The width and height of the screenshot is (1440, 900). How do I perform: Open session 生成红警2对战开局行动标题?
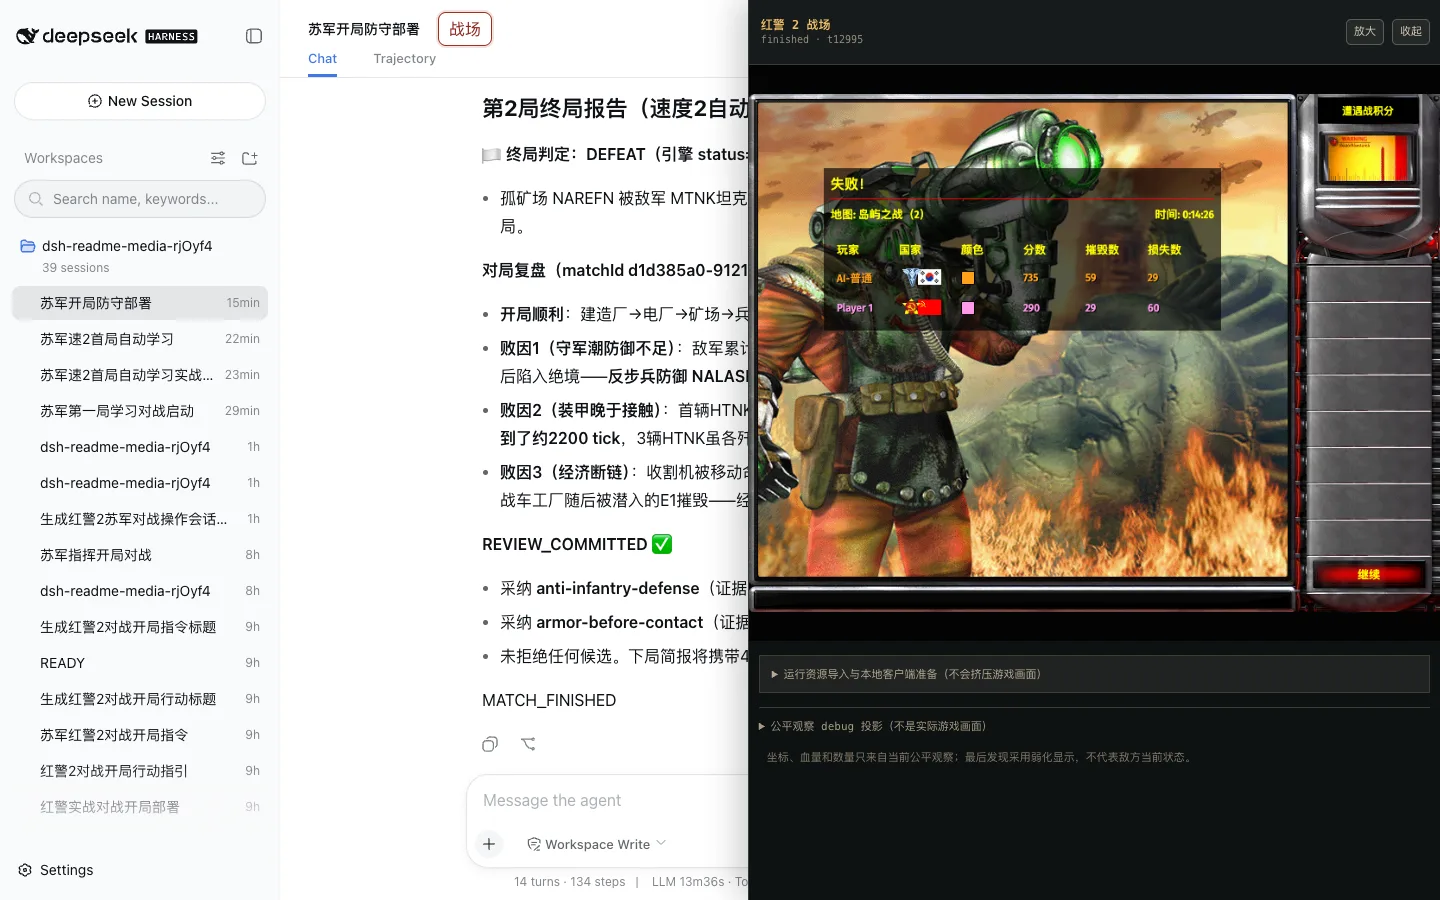click(140, 699)
